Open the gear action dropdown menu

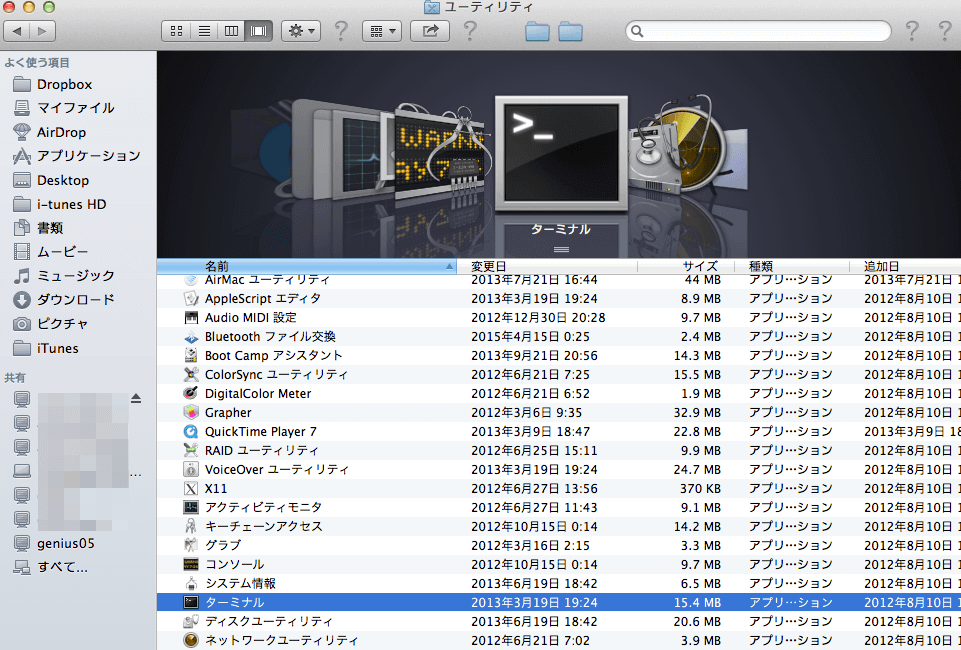click(x=300, y=31)
